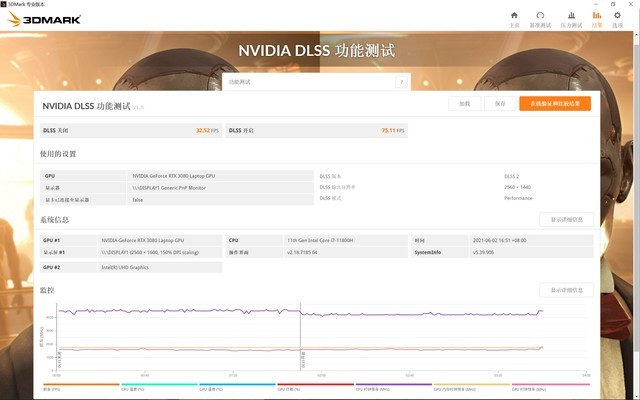Viewport: 640px width, 400px height.
Task: Close the 3DMark window
Action: click(x=630, y=4)
